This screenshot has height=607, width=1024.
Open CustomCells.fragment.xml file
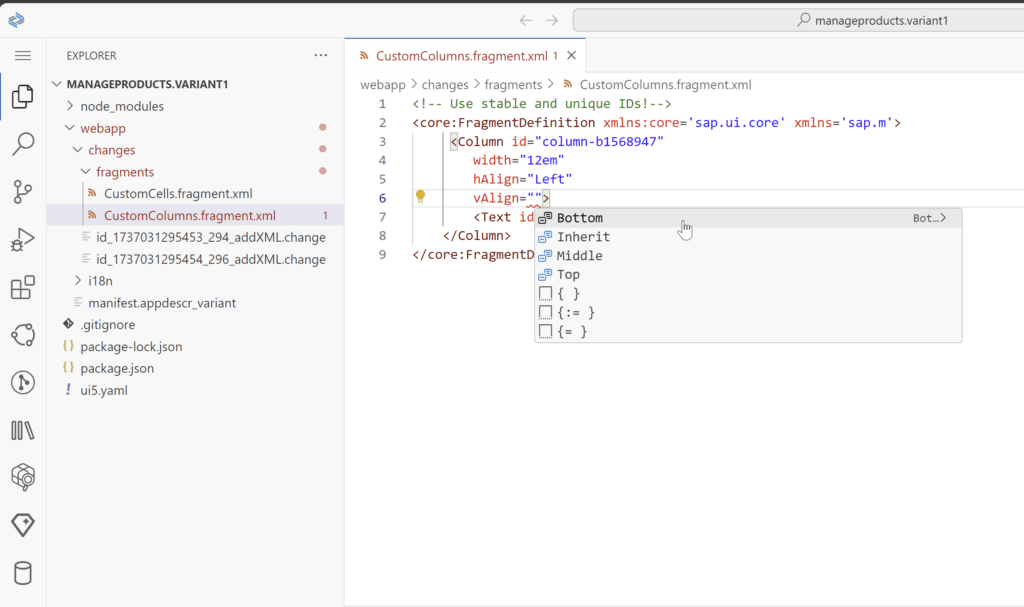click(178, 193)
